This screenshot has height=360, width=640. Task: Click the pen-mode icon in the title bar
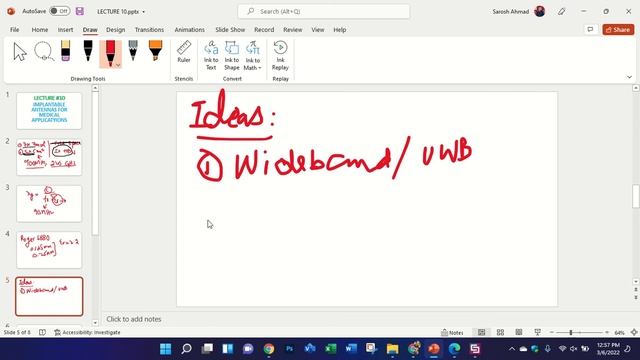coord(562,11)
